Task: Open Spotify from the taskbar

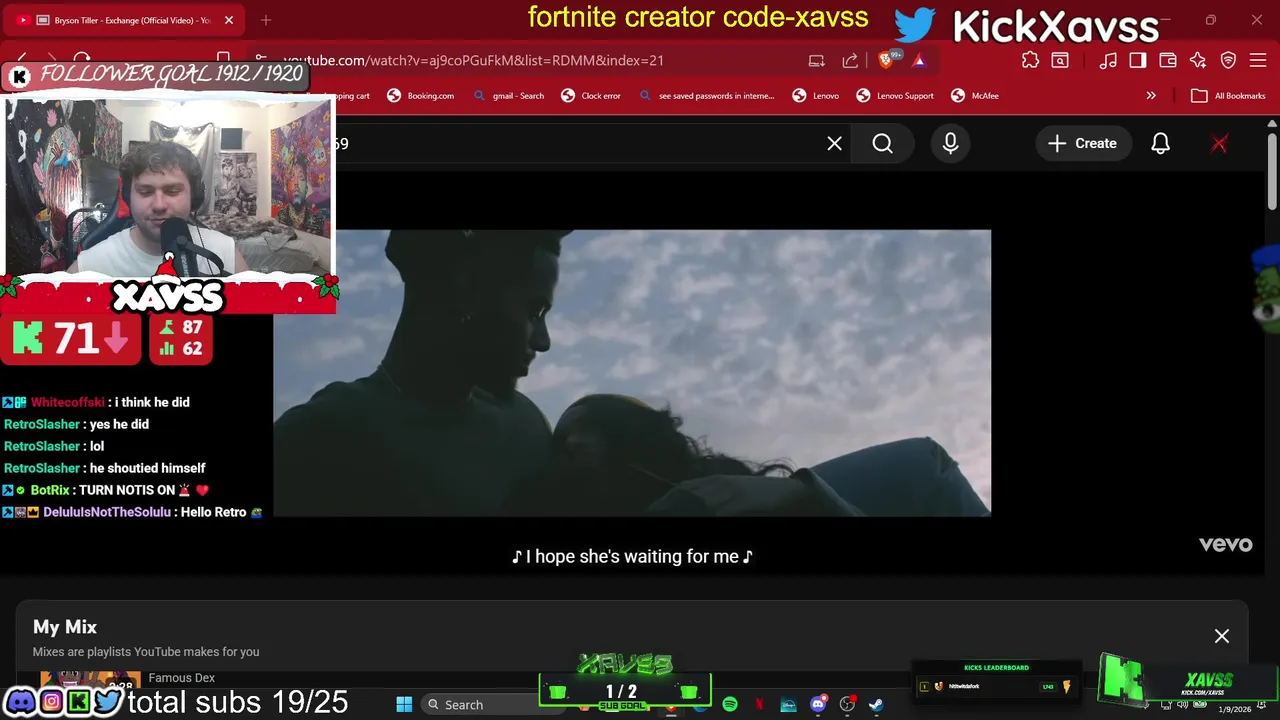Action: click(x=730, y=705)
